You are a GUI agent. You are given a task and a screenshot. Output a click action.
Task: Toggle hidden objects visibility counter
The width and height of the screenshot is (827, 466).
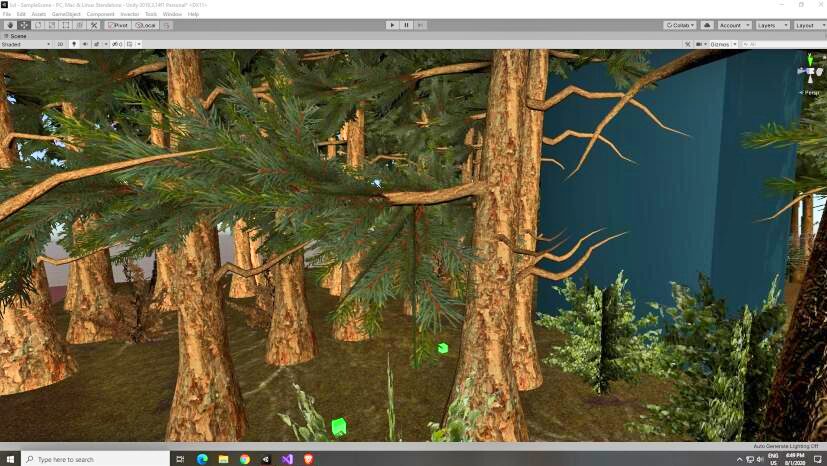pyautogui.click(x=117, y=44)
